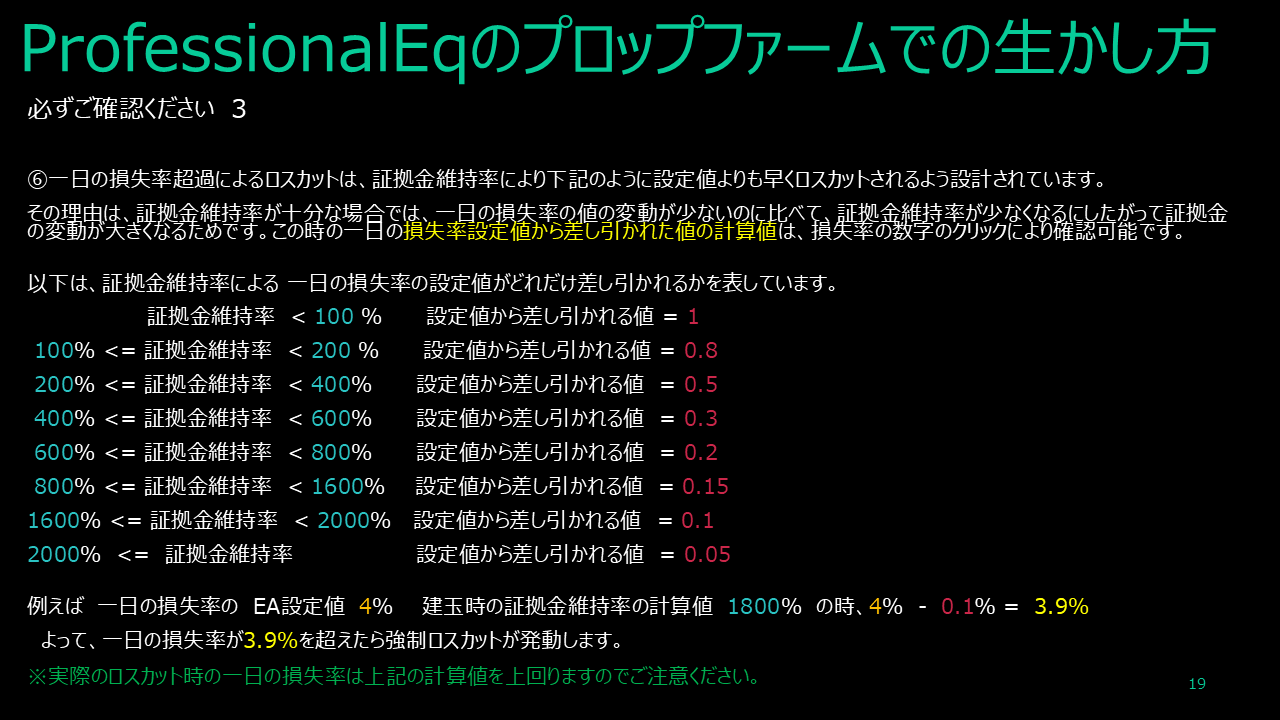
Task: Click the slide title "ProfessionalEqのプロップファームでの生かし方"
Action: 617,48
